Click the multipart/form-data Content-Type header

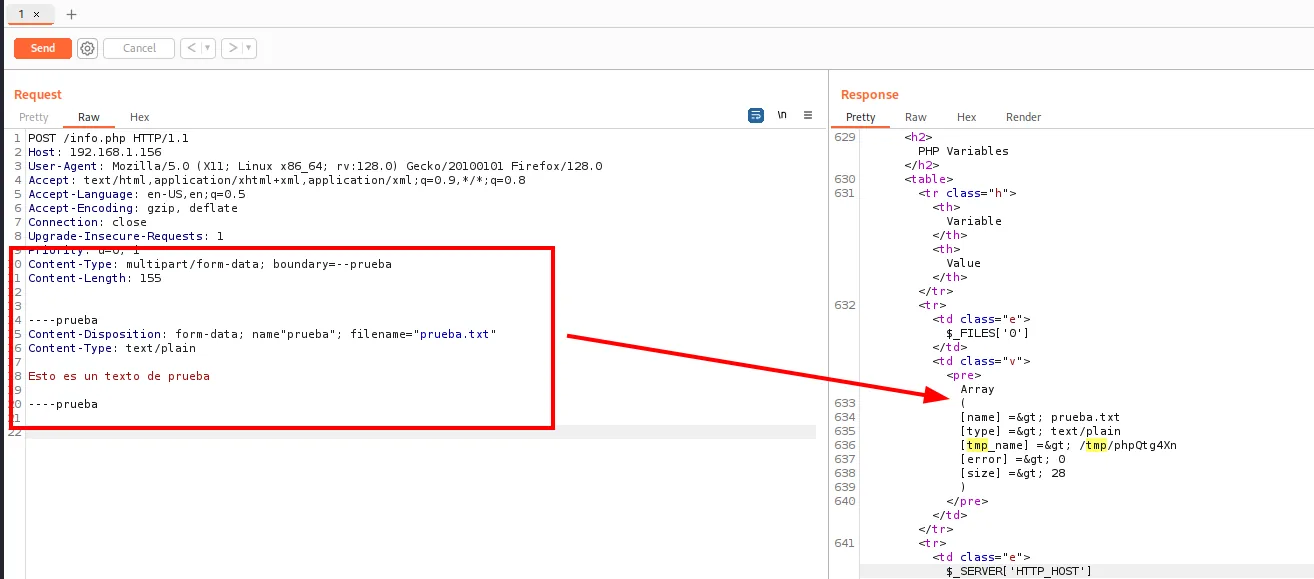[x=210, y=264]
